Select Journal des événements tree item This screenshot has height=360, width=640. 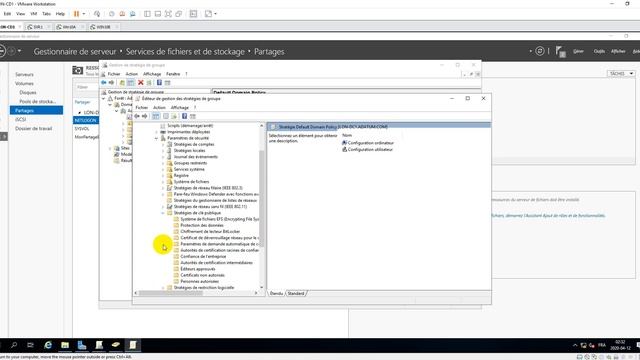[x=196, y=157]
